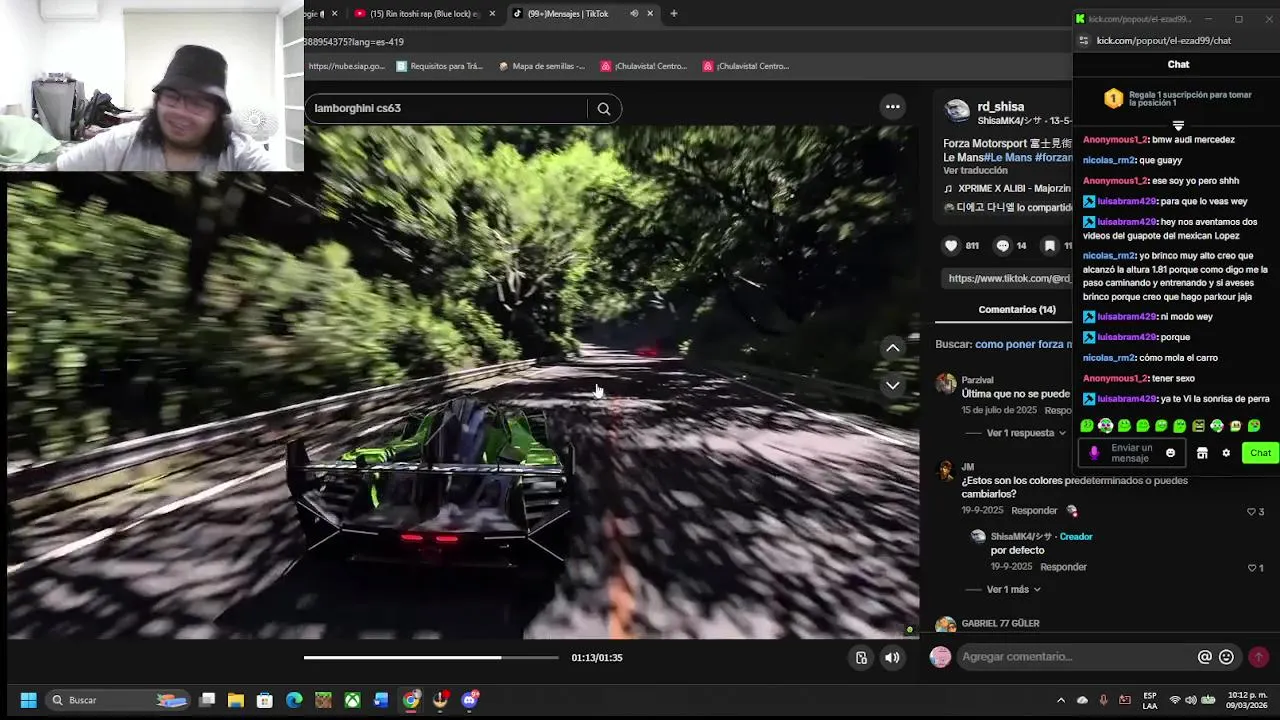Open rd_shisa username link
Screen dimensions: 1280x720
pyautogui.click(x=1000, y=107)
